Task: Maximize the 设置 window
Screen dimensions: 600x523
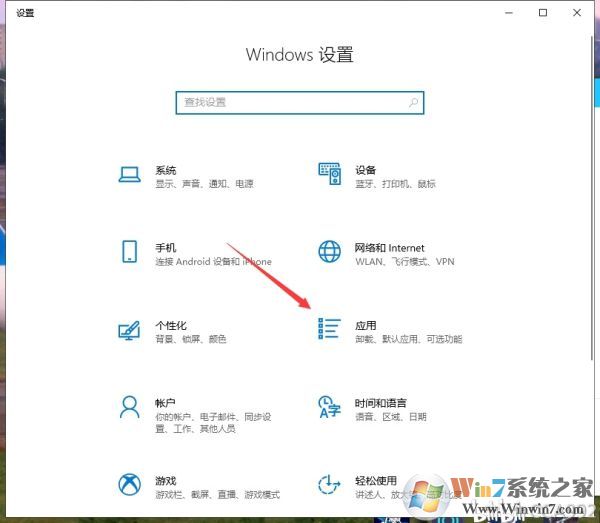Action: pos(543,13)
